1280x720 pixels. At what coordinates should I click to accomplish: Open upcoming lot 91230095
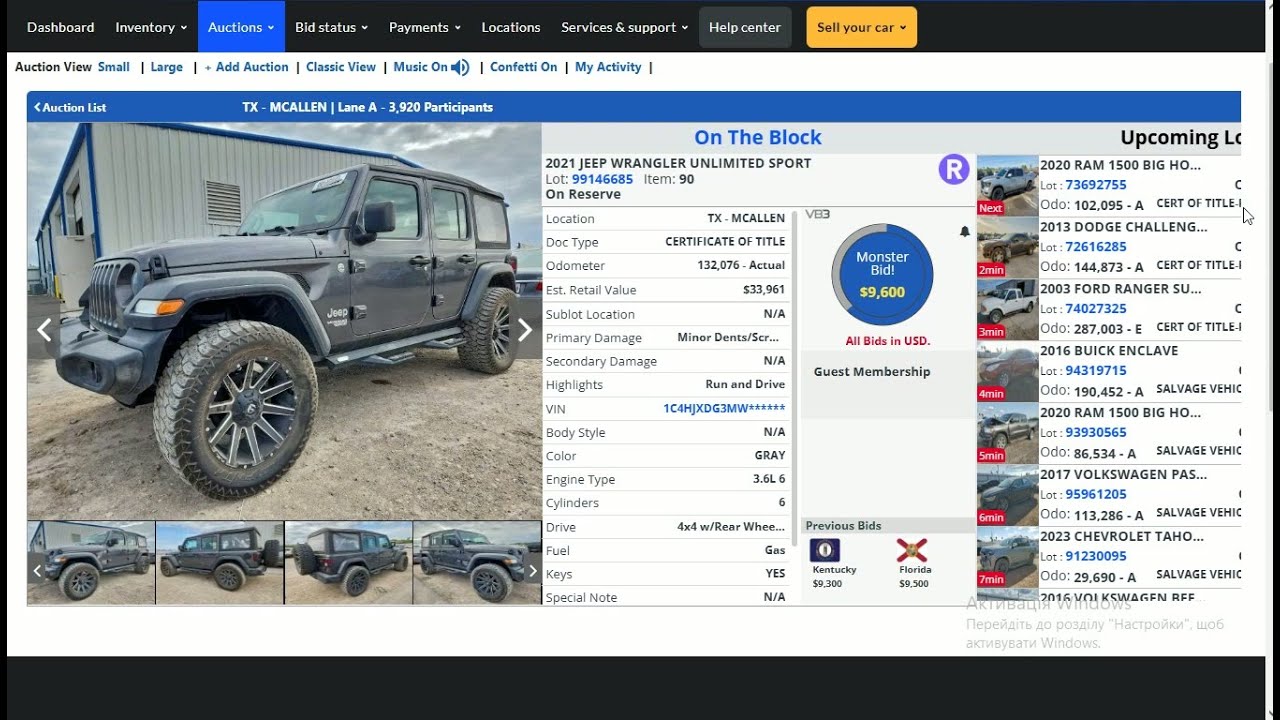tap(1096, 556)
